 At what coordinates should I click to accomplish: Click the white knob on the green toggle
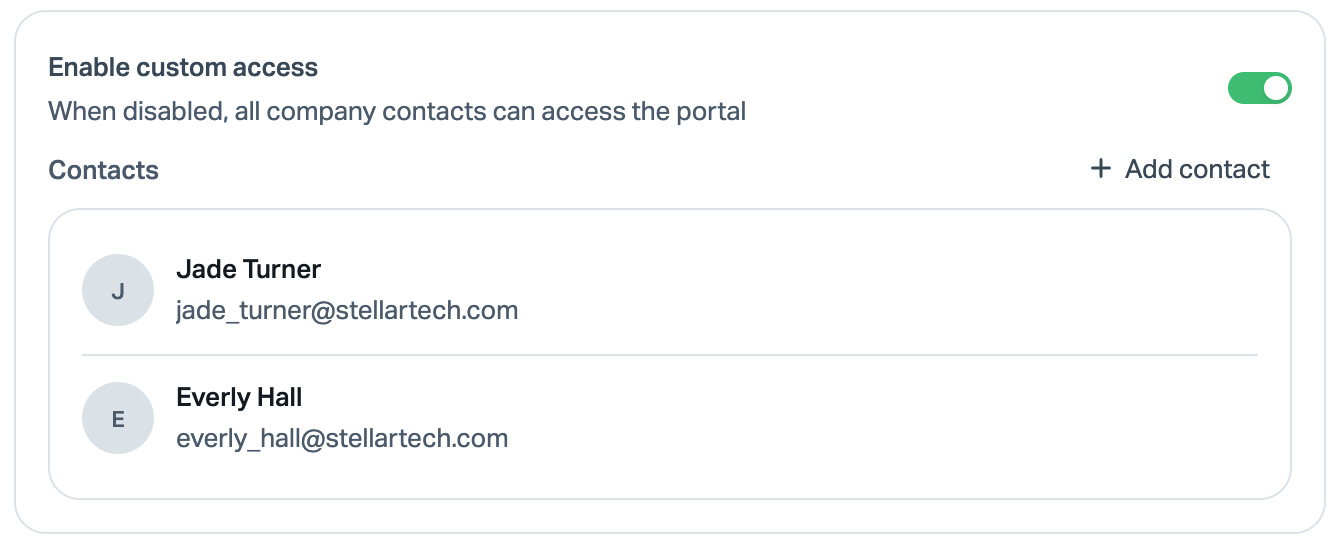coord(1275,88)
